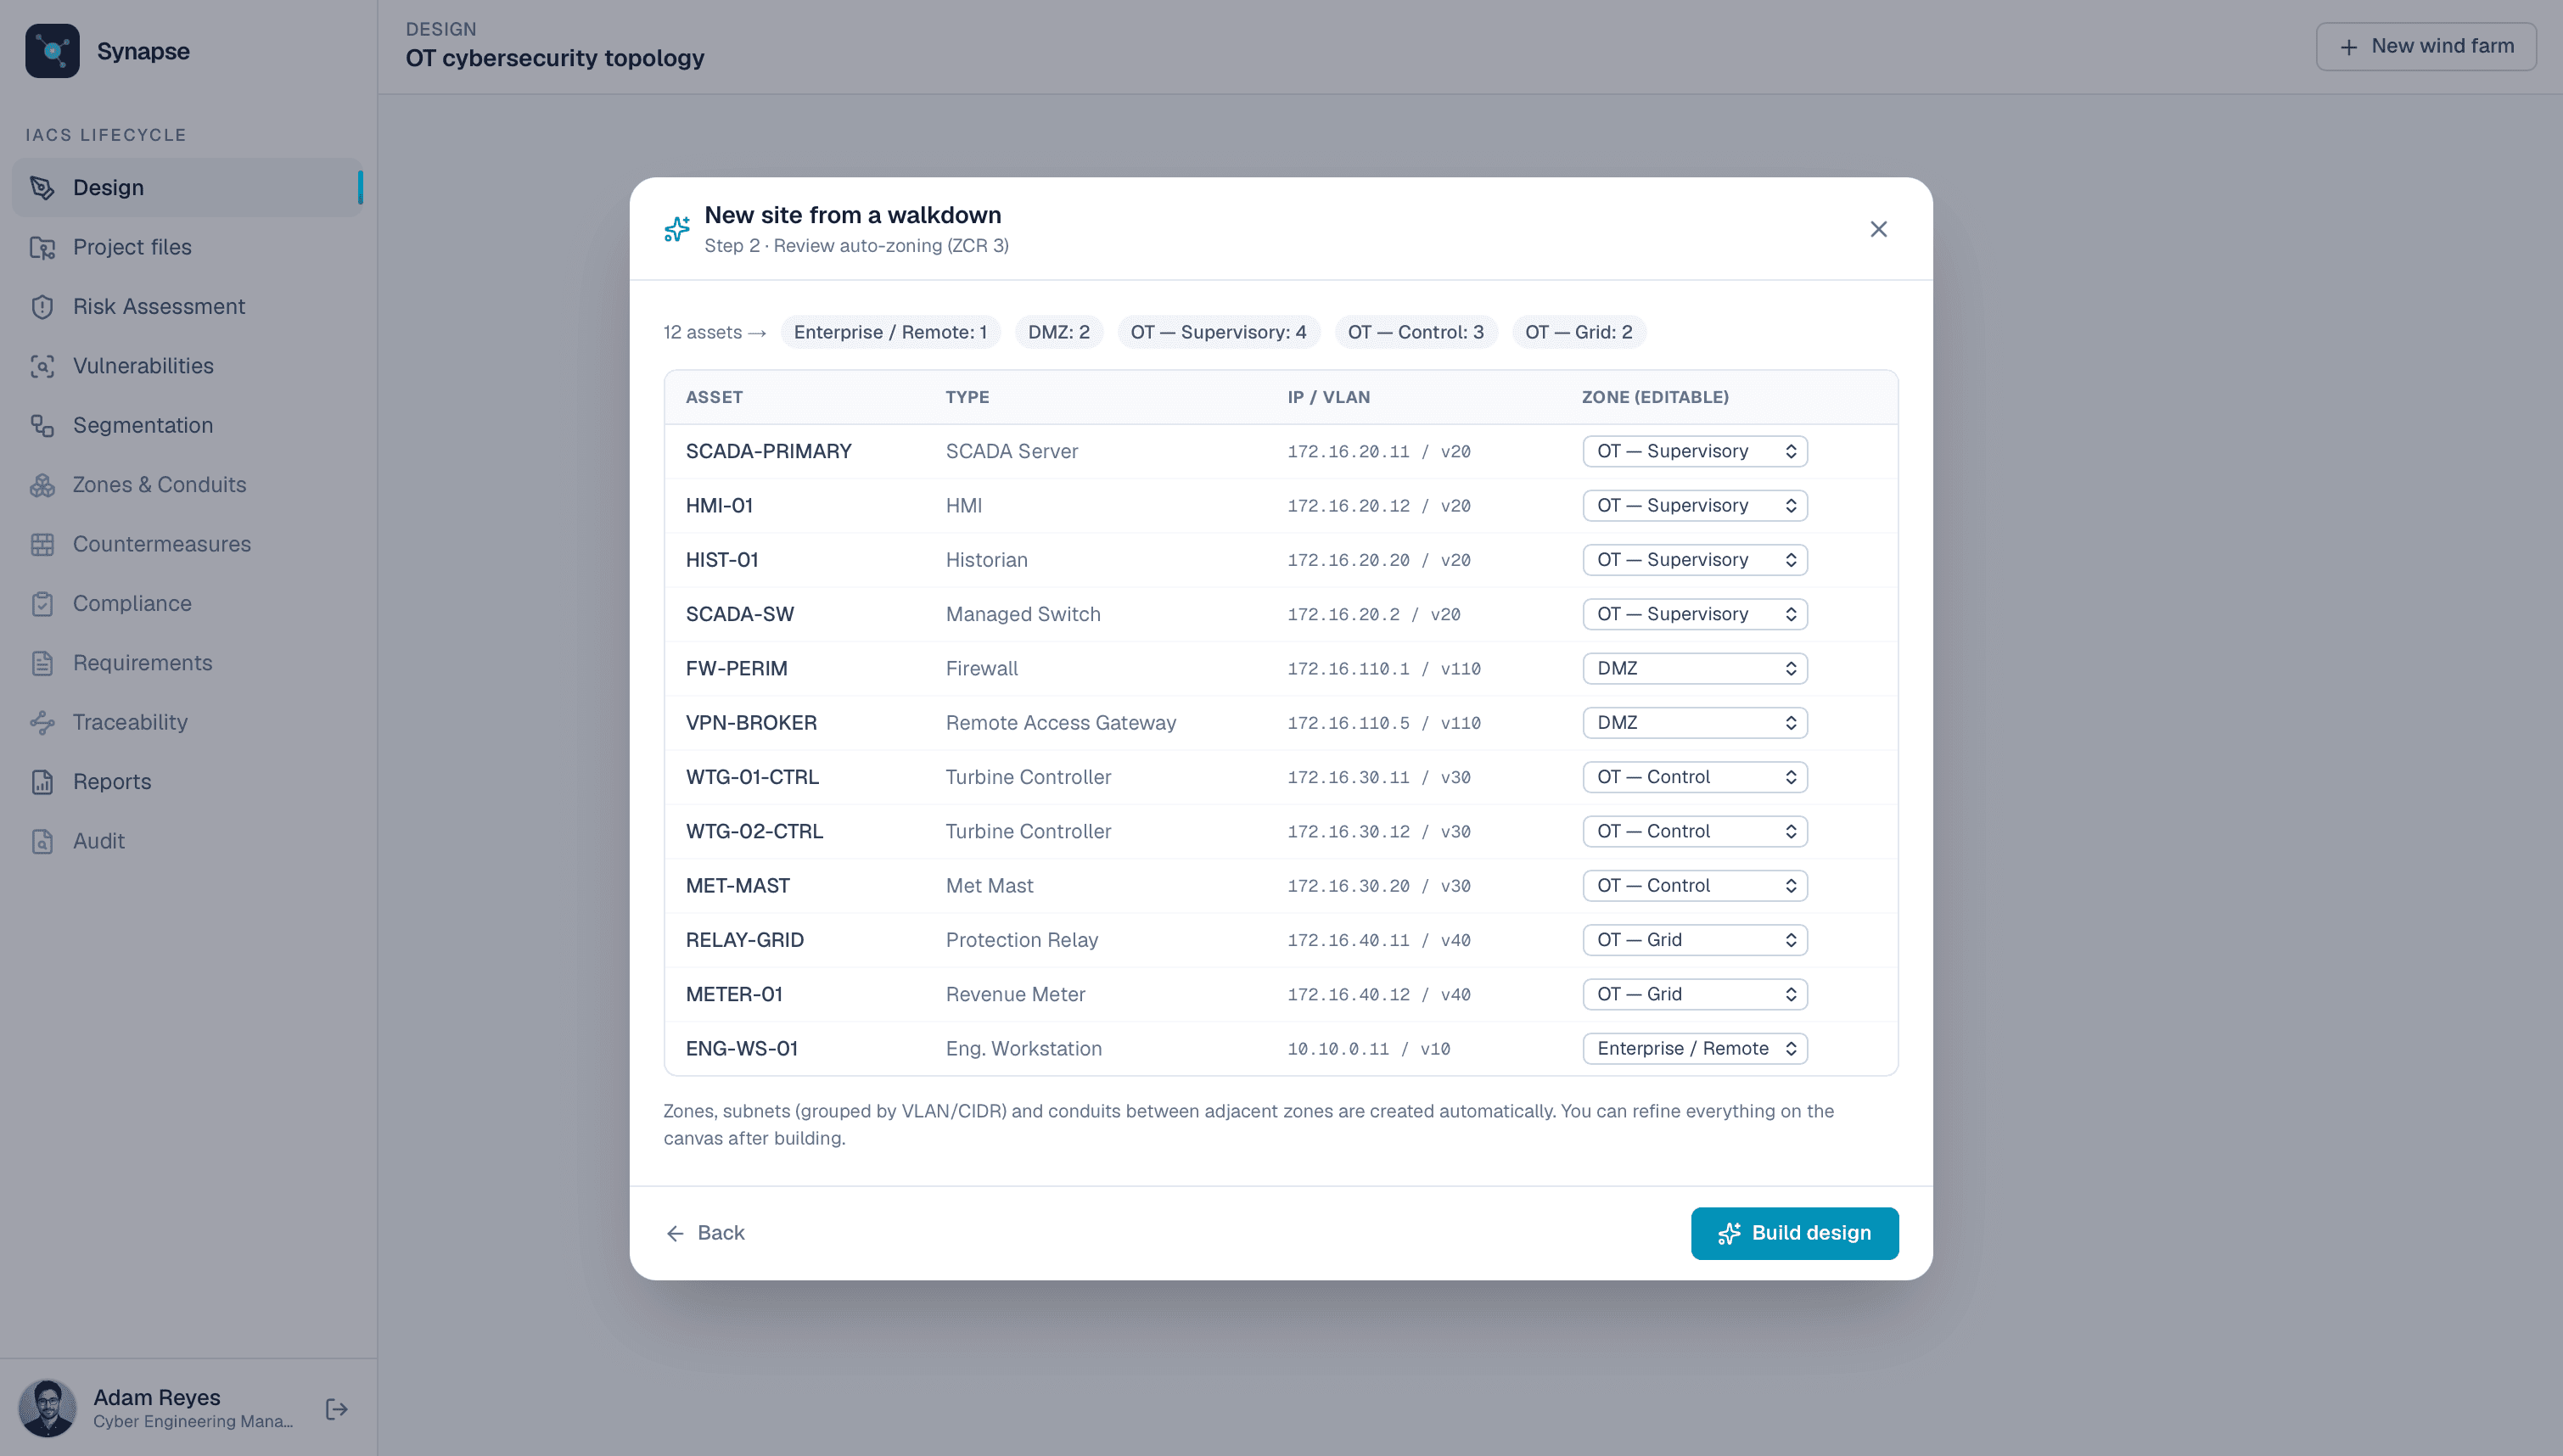Screen dimensions: 2563x1456
Task: Open zone dropdown for MET-MAST
Action: tap(1695, 886)
